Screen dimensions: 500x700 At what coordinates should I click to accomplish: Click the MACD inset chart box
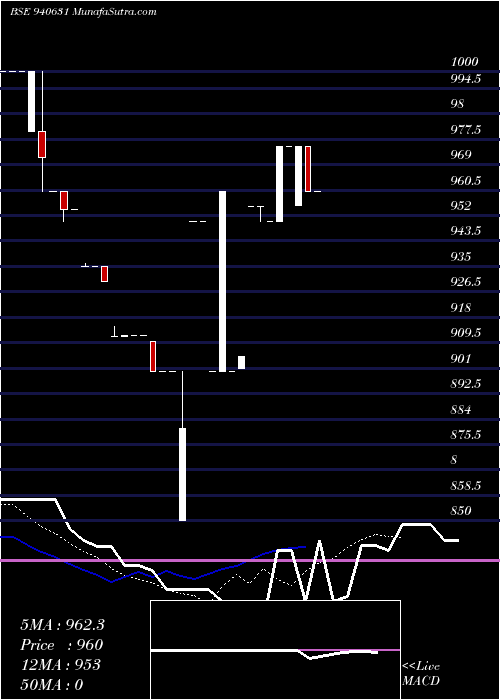[x=275, y=650]
